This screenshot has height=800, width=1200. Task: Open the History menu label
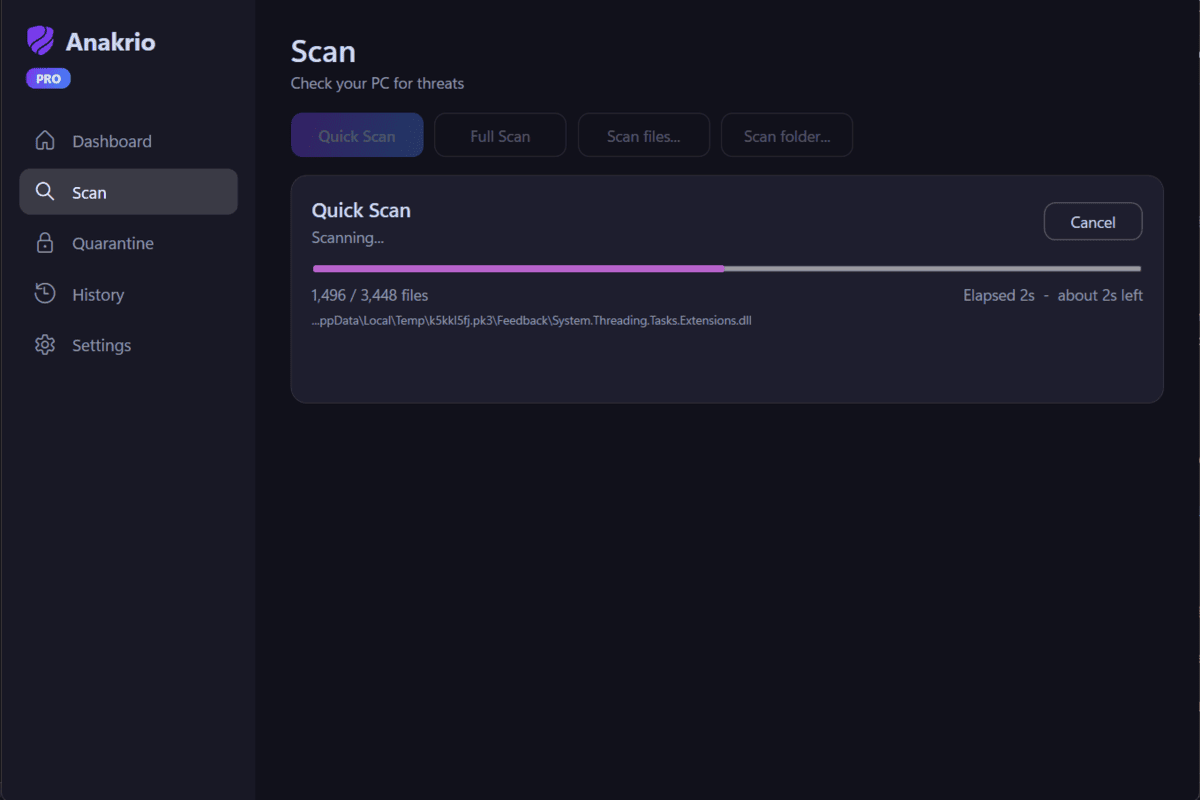pyautogui.click(x=98, y=295)
